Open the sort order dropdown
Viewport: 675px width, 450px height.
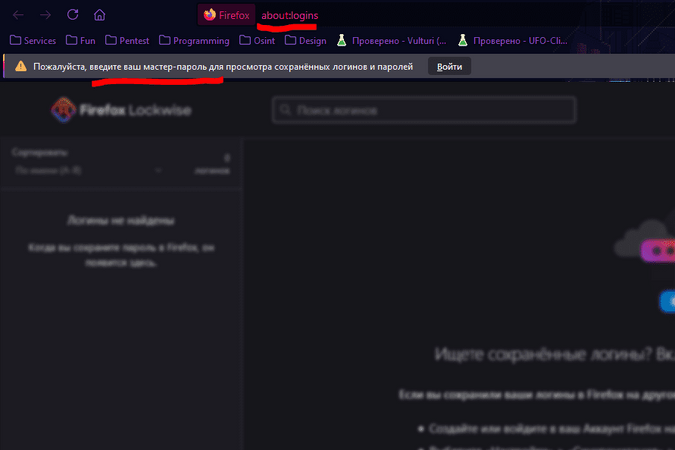click(x=88, y=171)
